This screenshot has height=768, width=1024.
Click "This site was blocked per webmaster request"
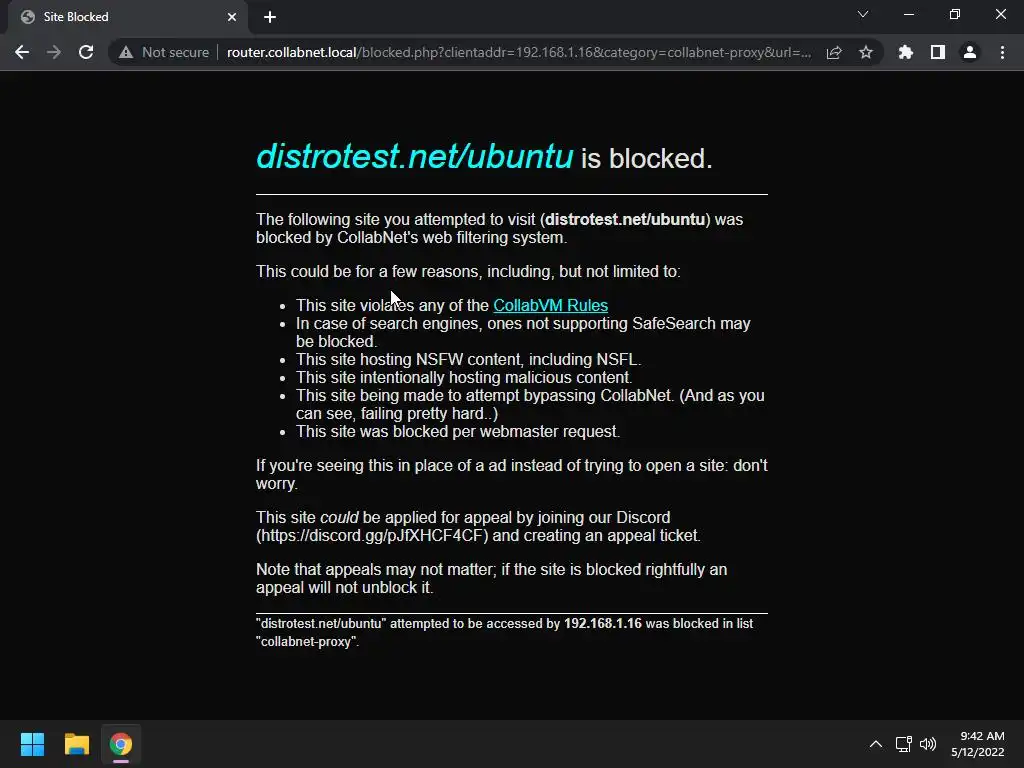[x=458, y=431]
